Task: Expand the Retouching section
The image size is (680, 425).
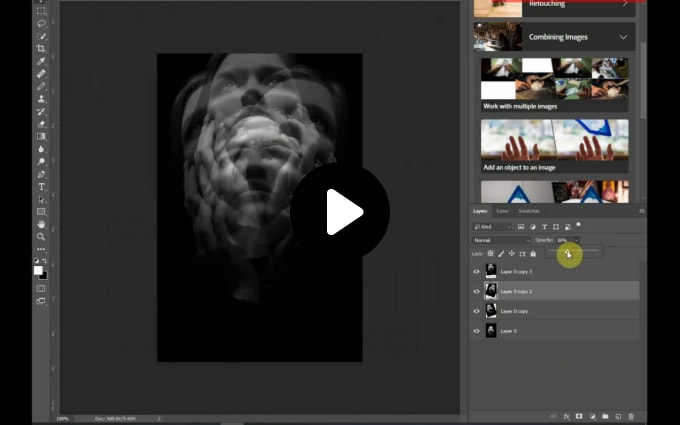Action: point(625,4)
